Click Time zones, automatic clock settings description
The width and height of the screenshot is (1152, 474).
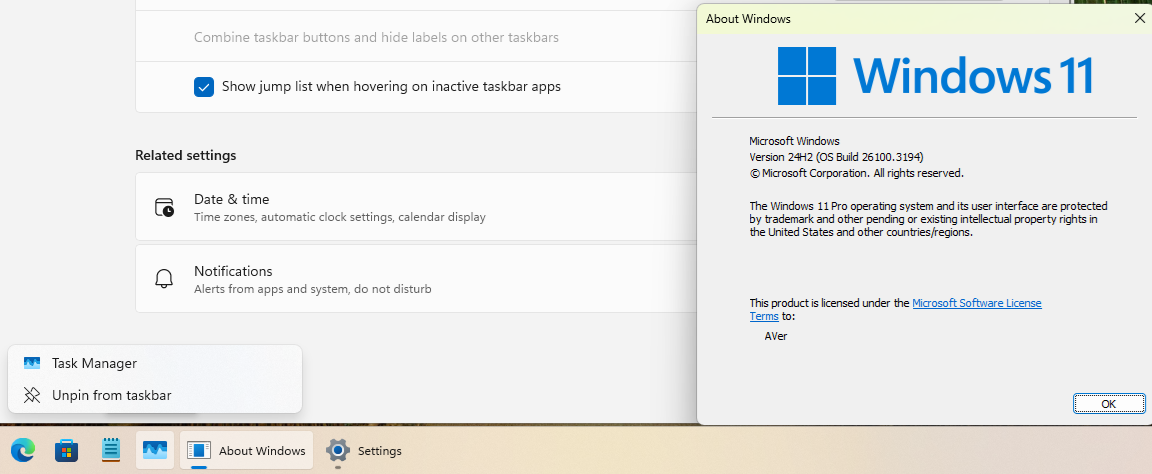pyautogui.click(x=339, y=218)
